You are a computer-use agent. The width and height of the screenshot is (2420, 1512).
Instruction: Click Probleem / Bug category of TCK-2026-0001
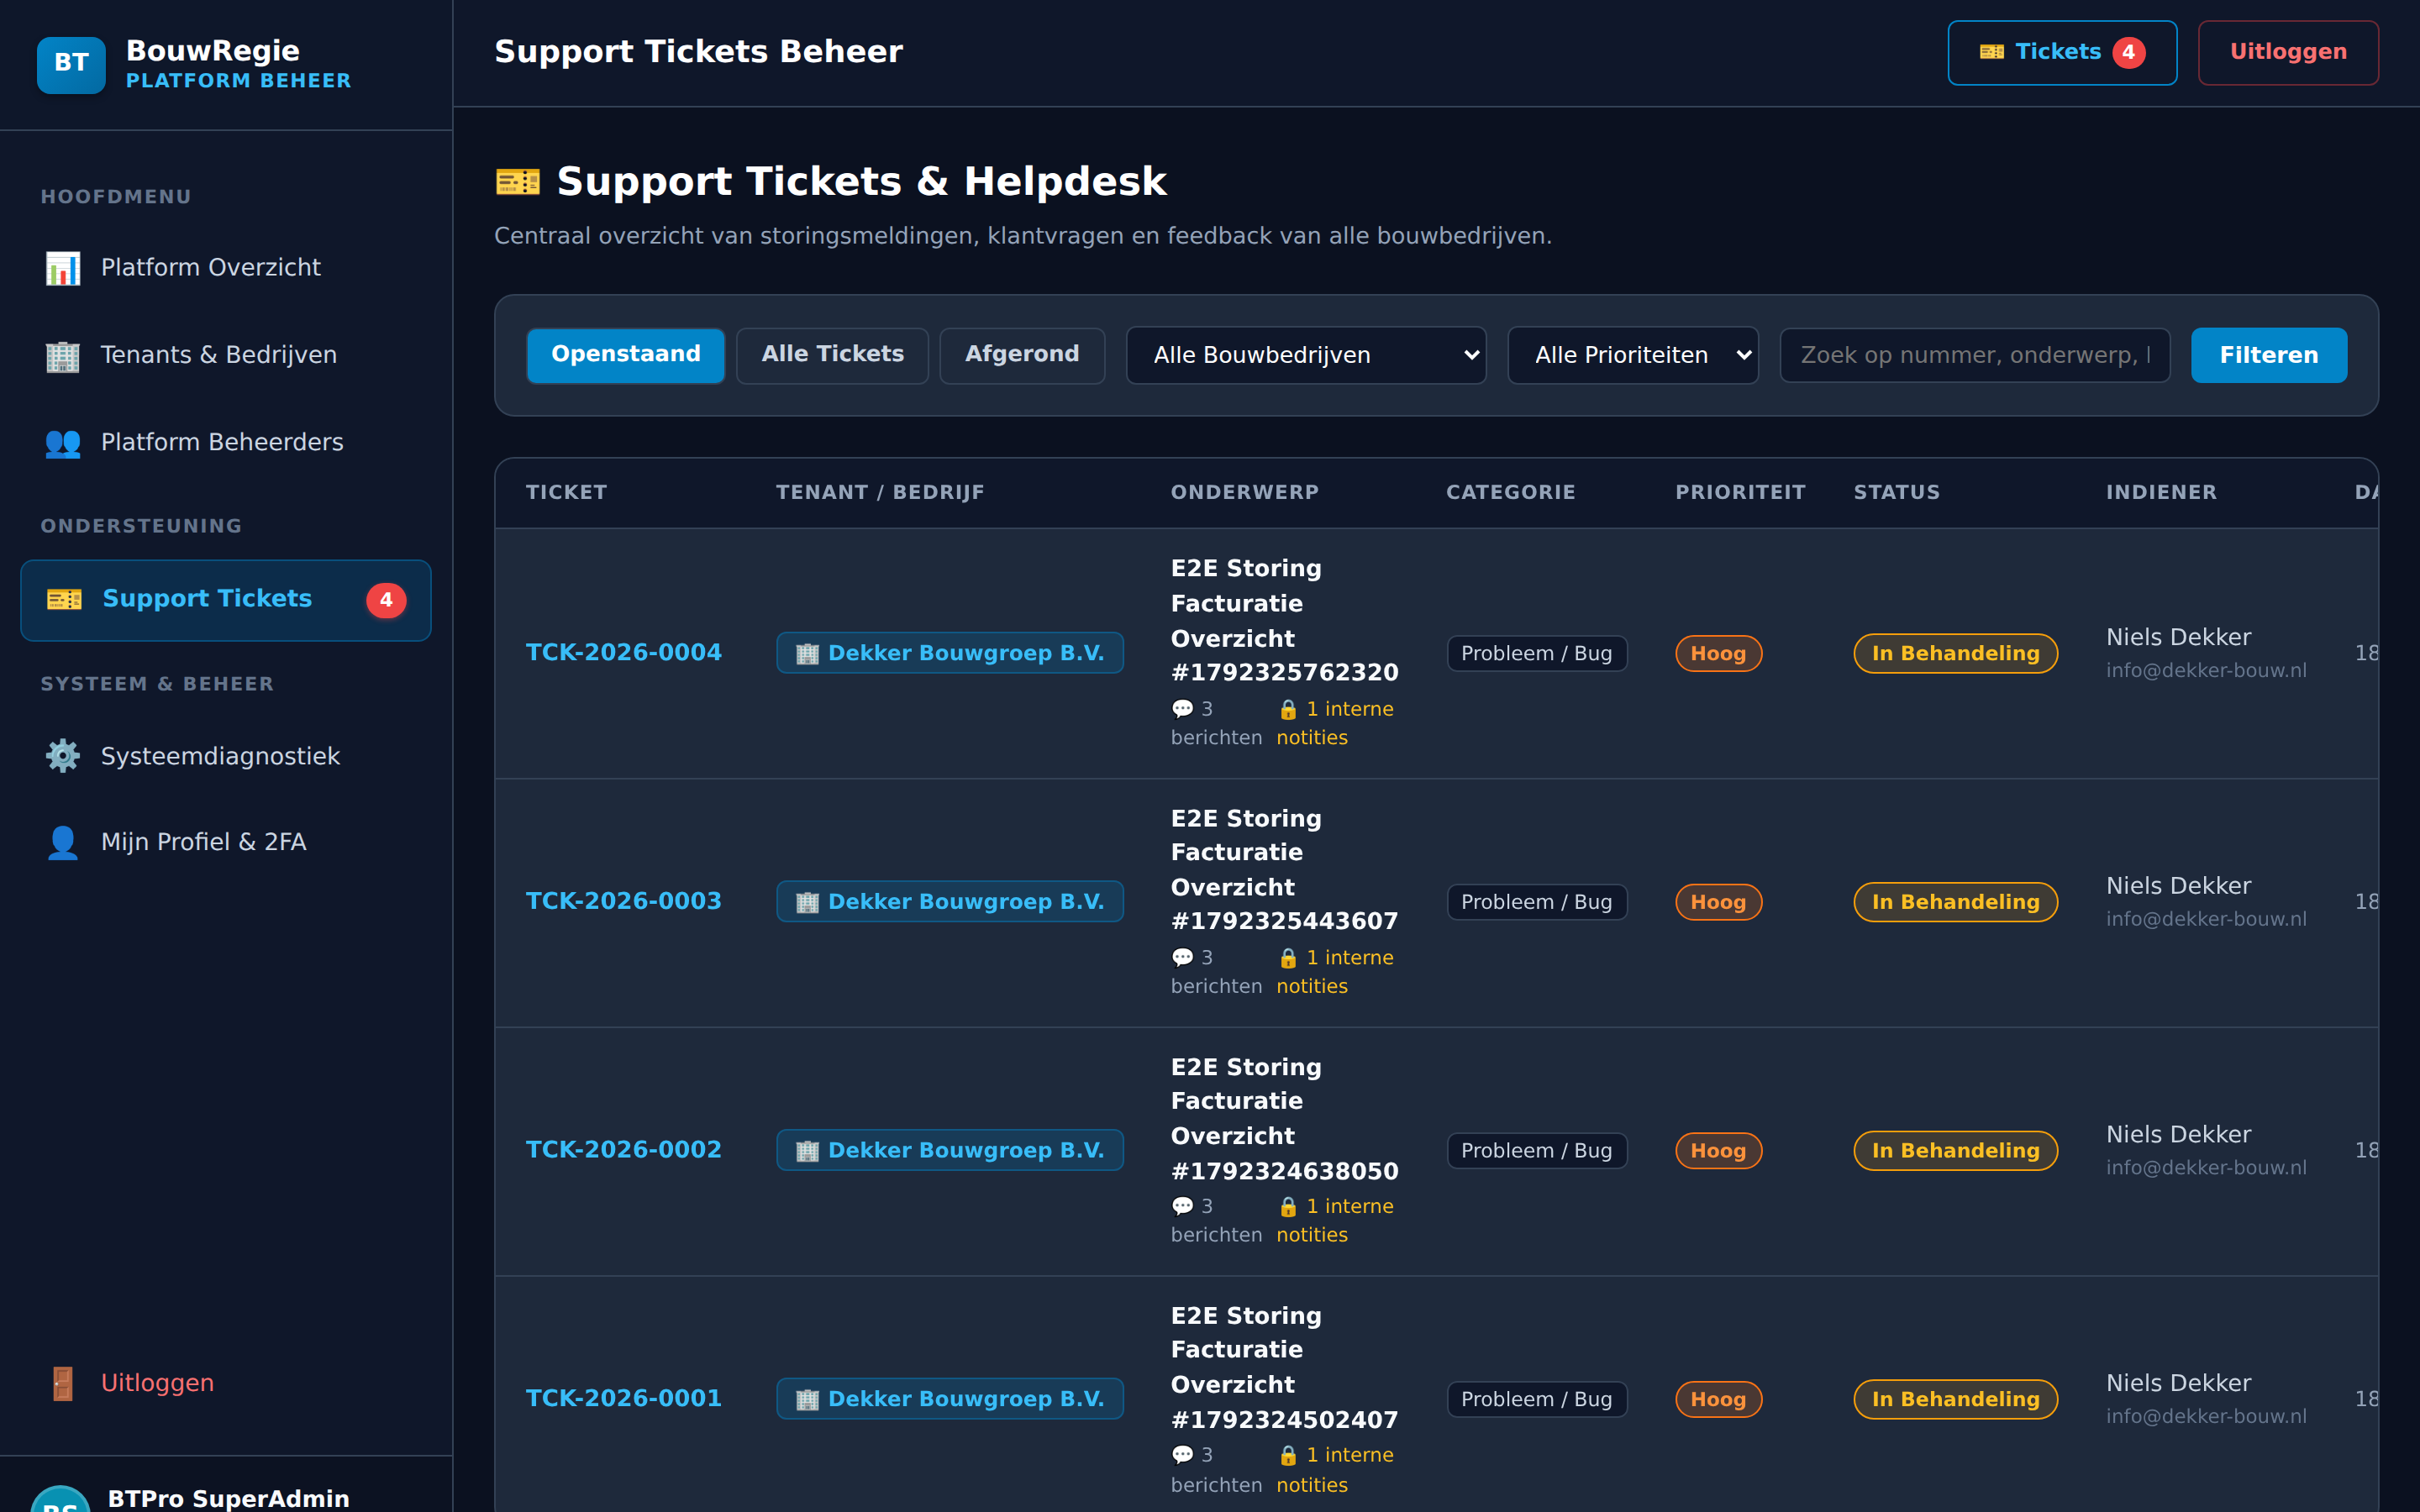(x=1537, y=1400)
